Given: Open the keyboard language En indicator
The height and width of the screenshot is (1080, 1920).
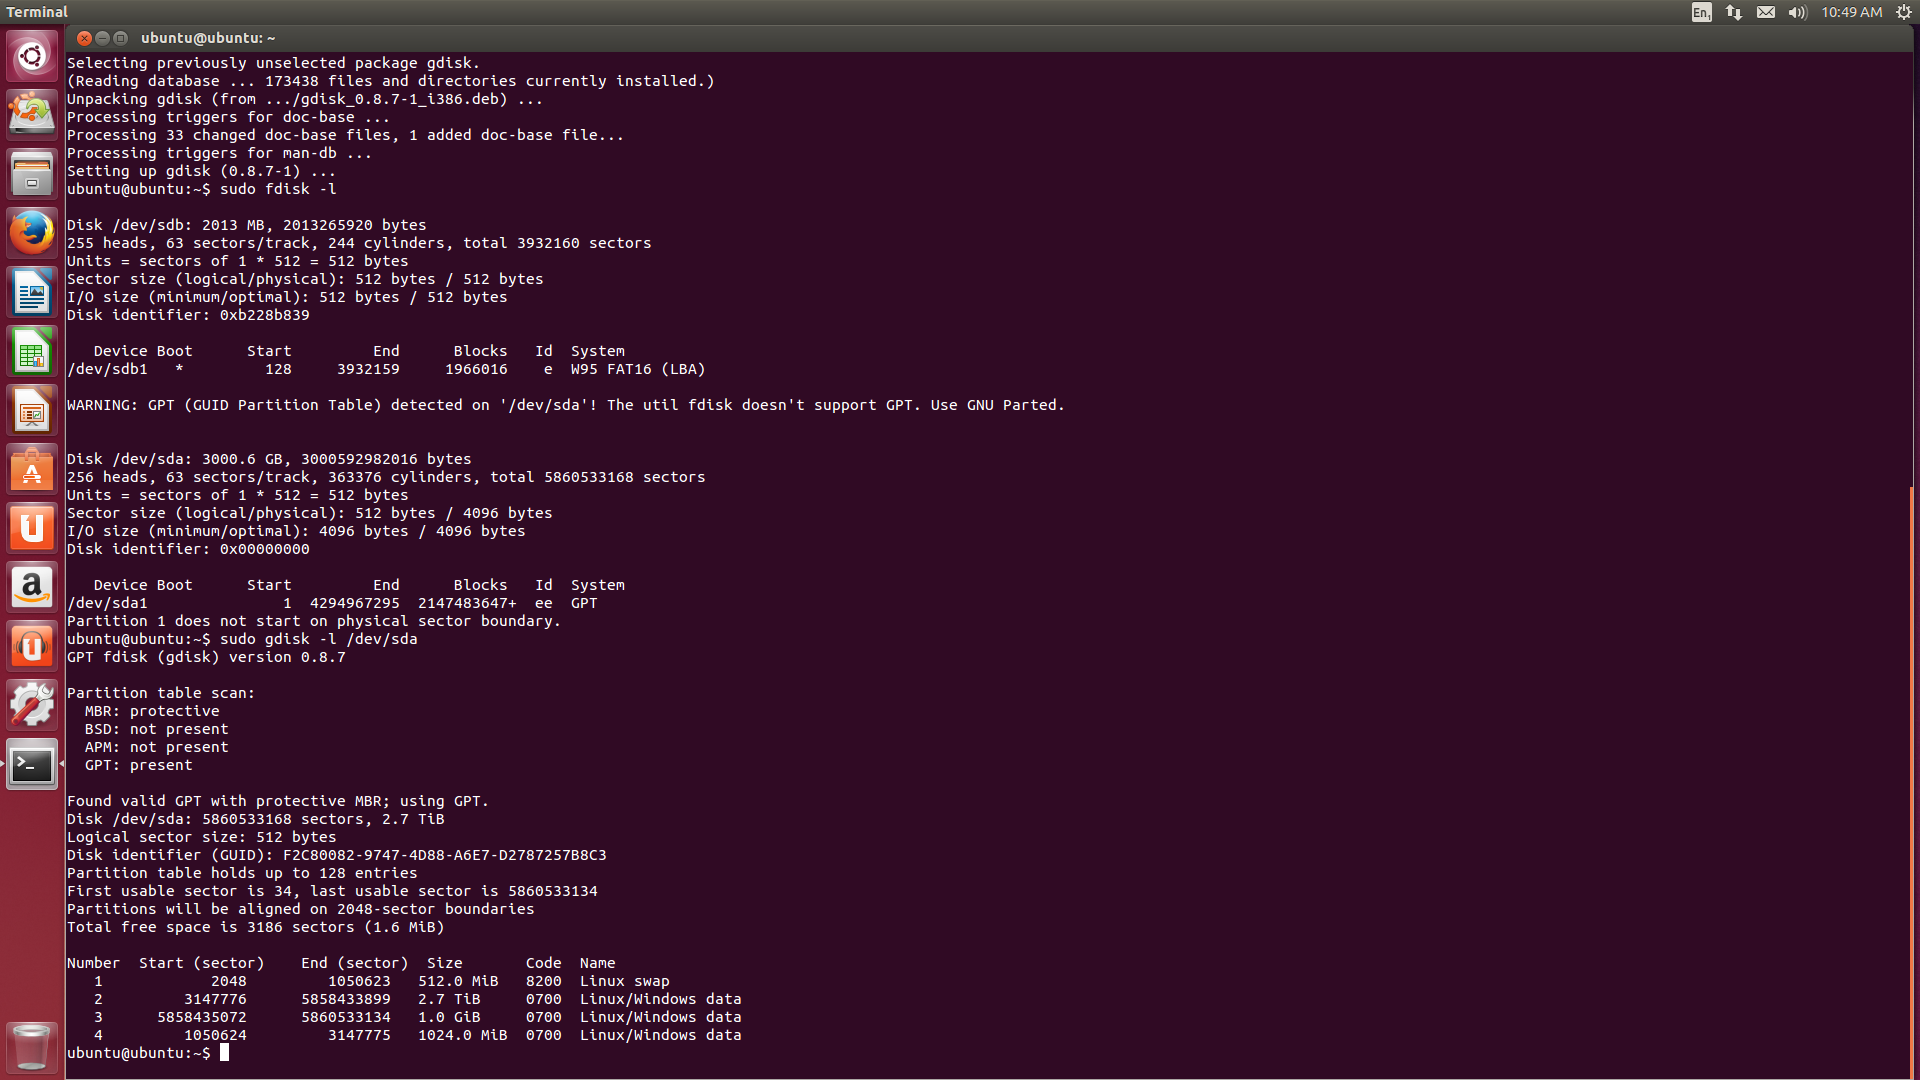Looking at the screenshot, I should coord(1701,12).
